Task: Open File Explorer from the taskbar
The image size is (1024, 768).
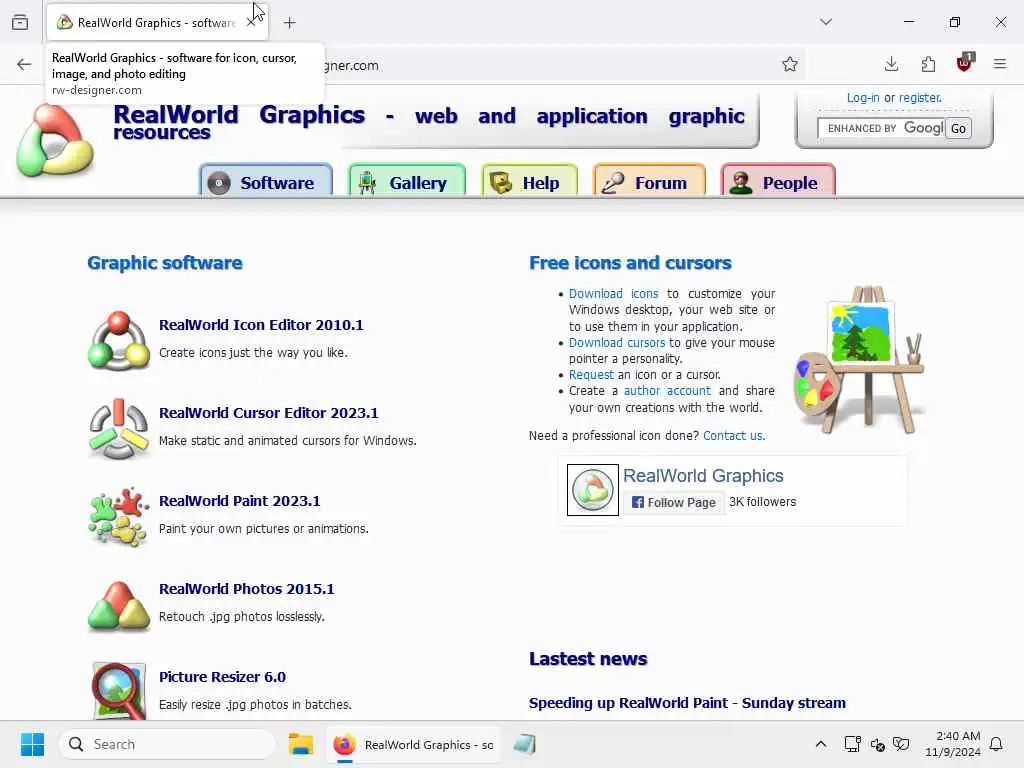Action: [x=301, y=744]
